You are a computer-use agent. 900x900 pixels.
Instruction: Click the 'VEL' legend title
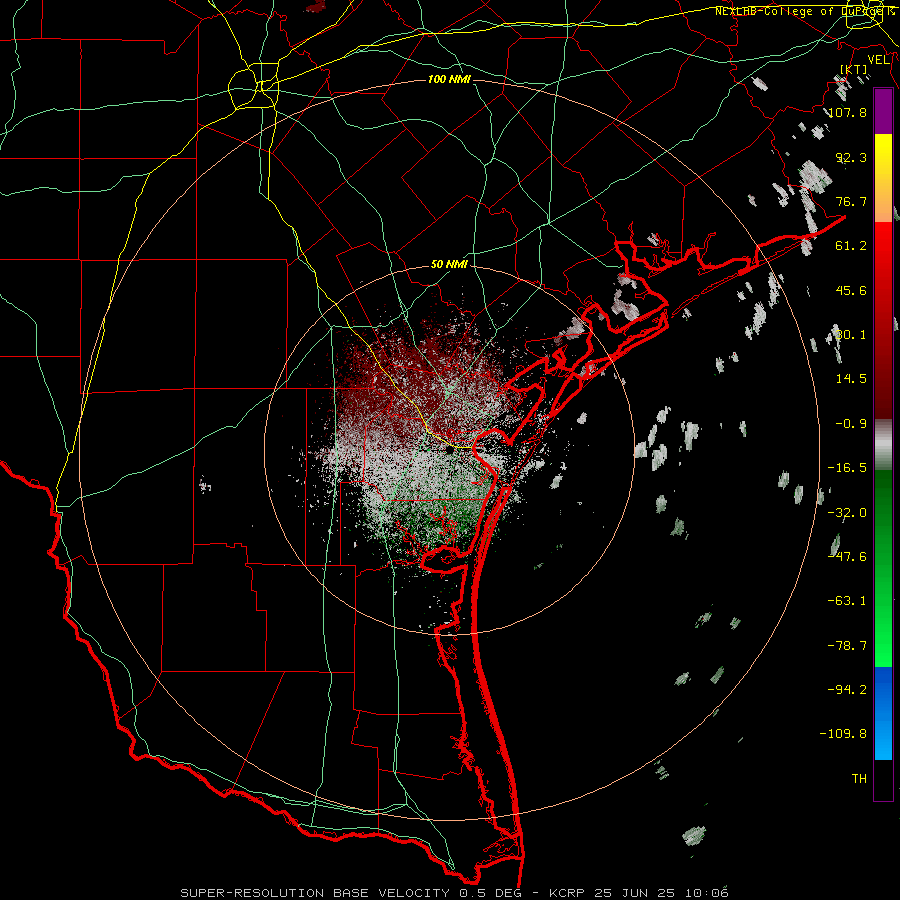[879, 60]
